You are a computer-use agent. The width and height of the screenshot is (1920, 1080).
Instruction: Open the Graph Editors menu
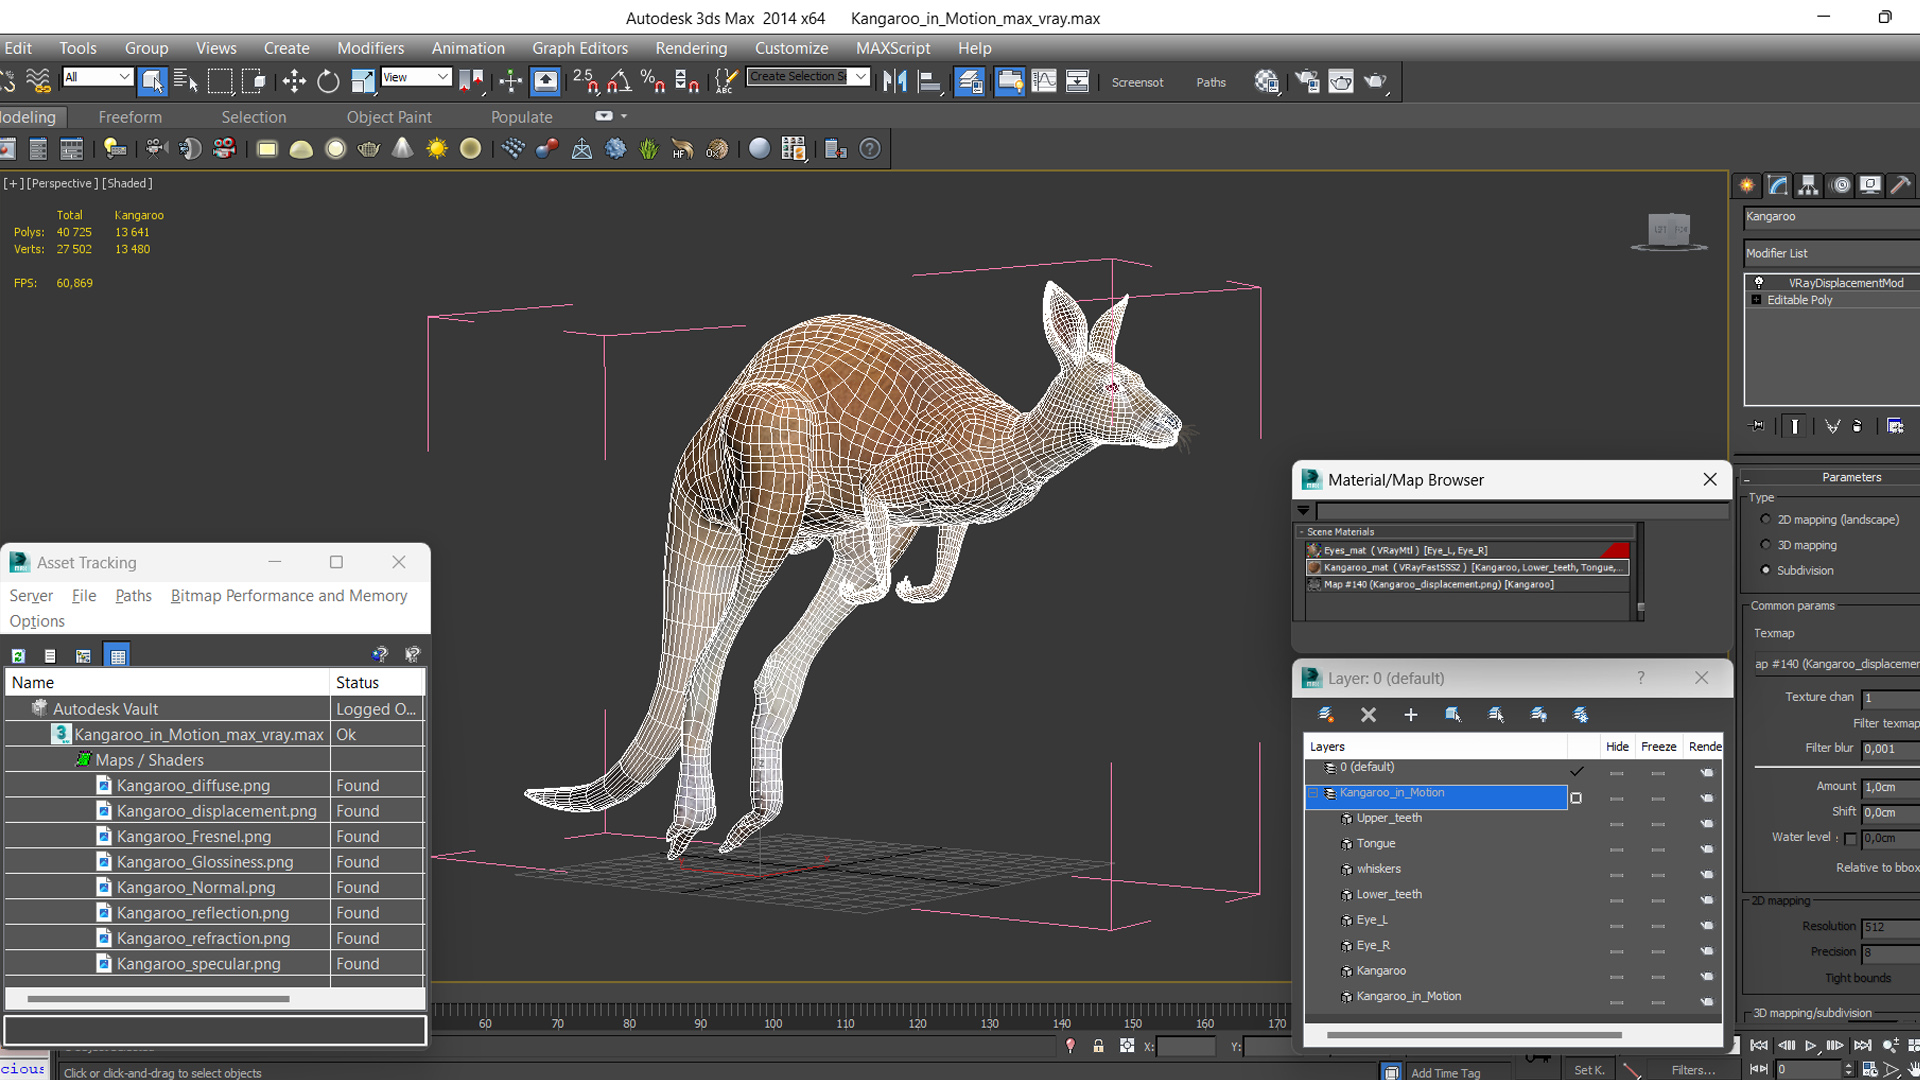click(580, 48)
